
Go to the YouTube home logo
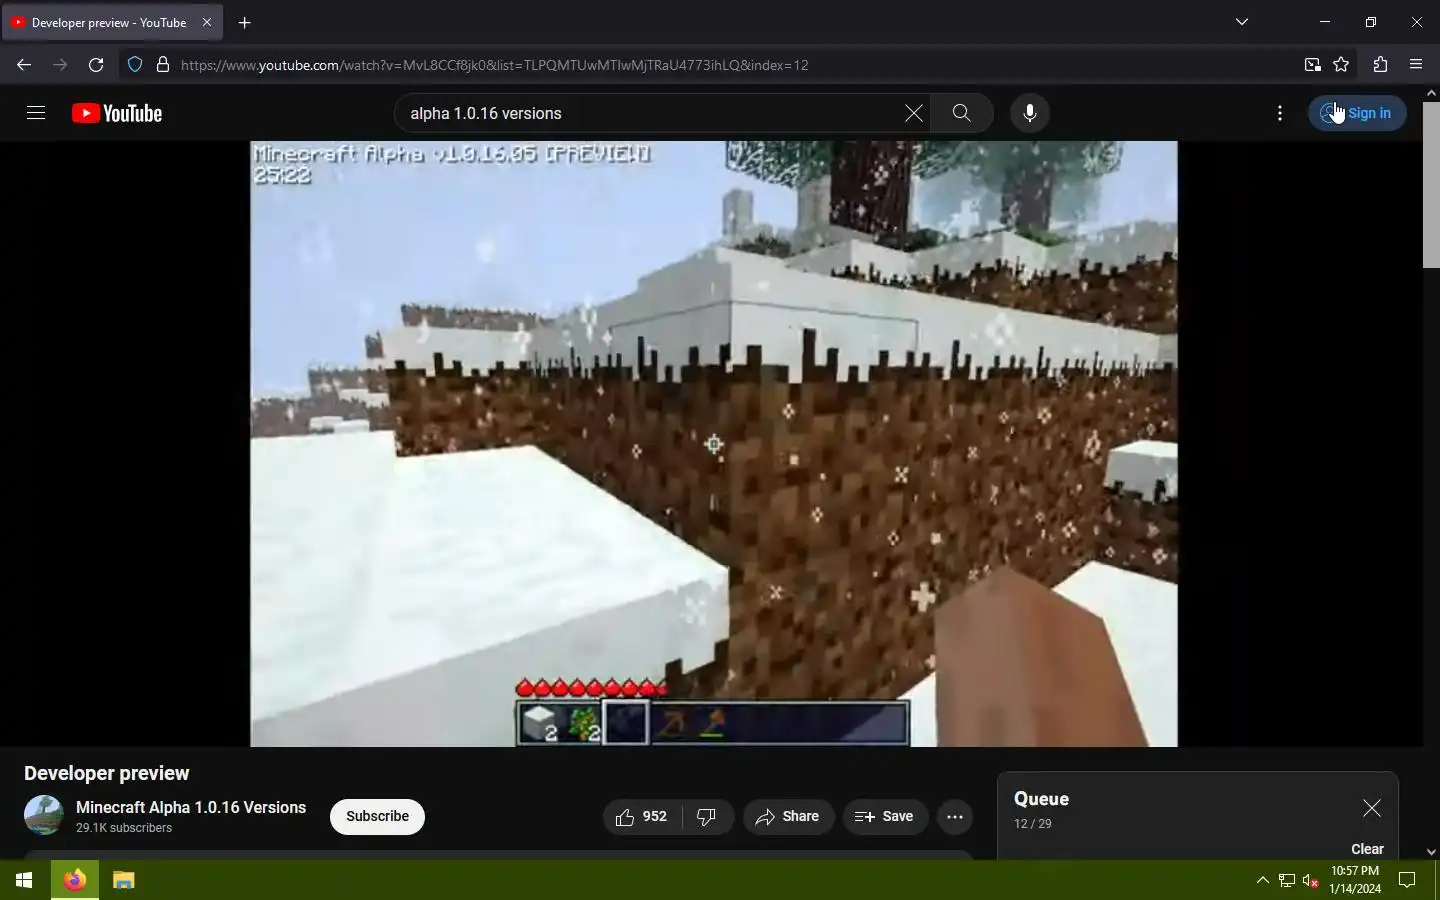click(117, 113)
